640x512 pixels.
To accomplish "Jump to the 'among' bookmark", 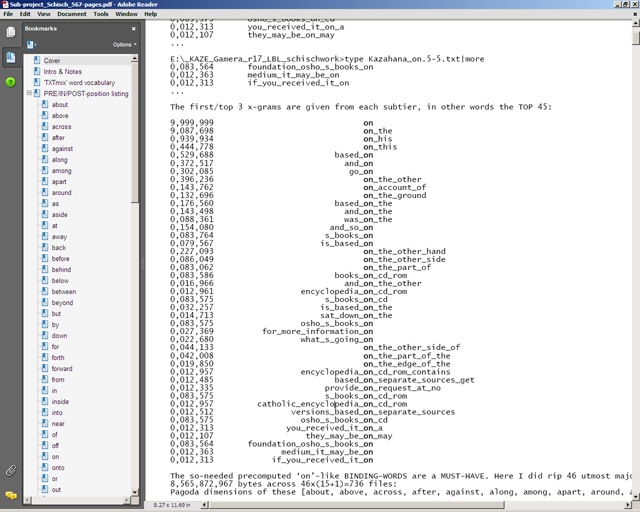I will [x=61, y=171].
